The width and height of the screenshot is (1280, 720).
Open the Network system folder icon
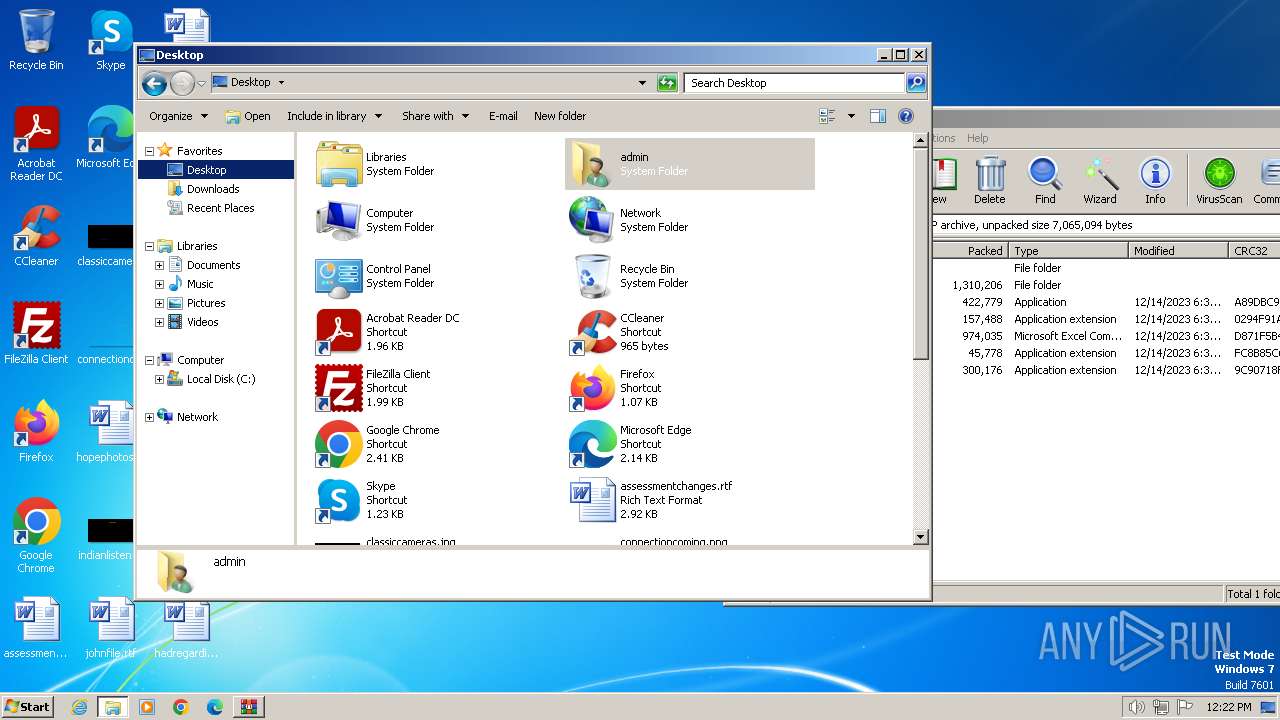click(x=593, y=220)
